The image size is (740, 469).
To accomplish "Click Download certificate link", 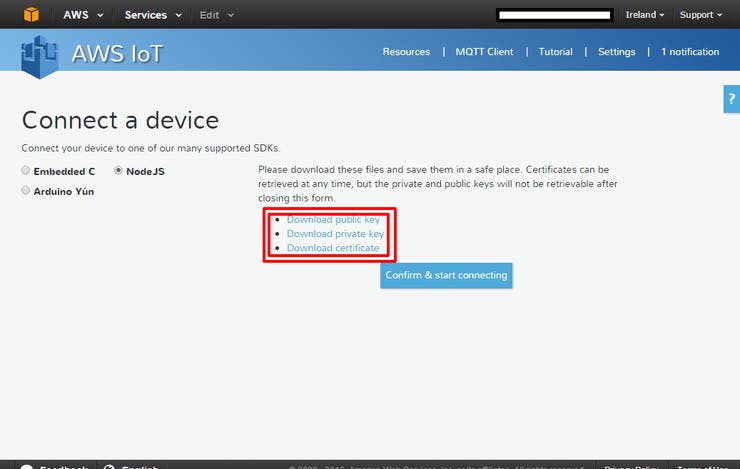I will click(x=333, y=248).
